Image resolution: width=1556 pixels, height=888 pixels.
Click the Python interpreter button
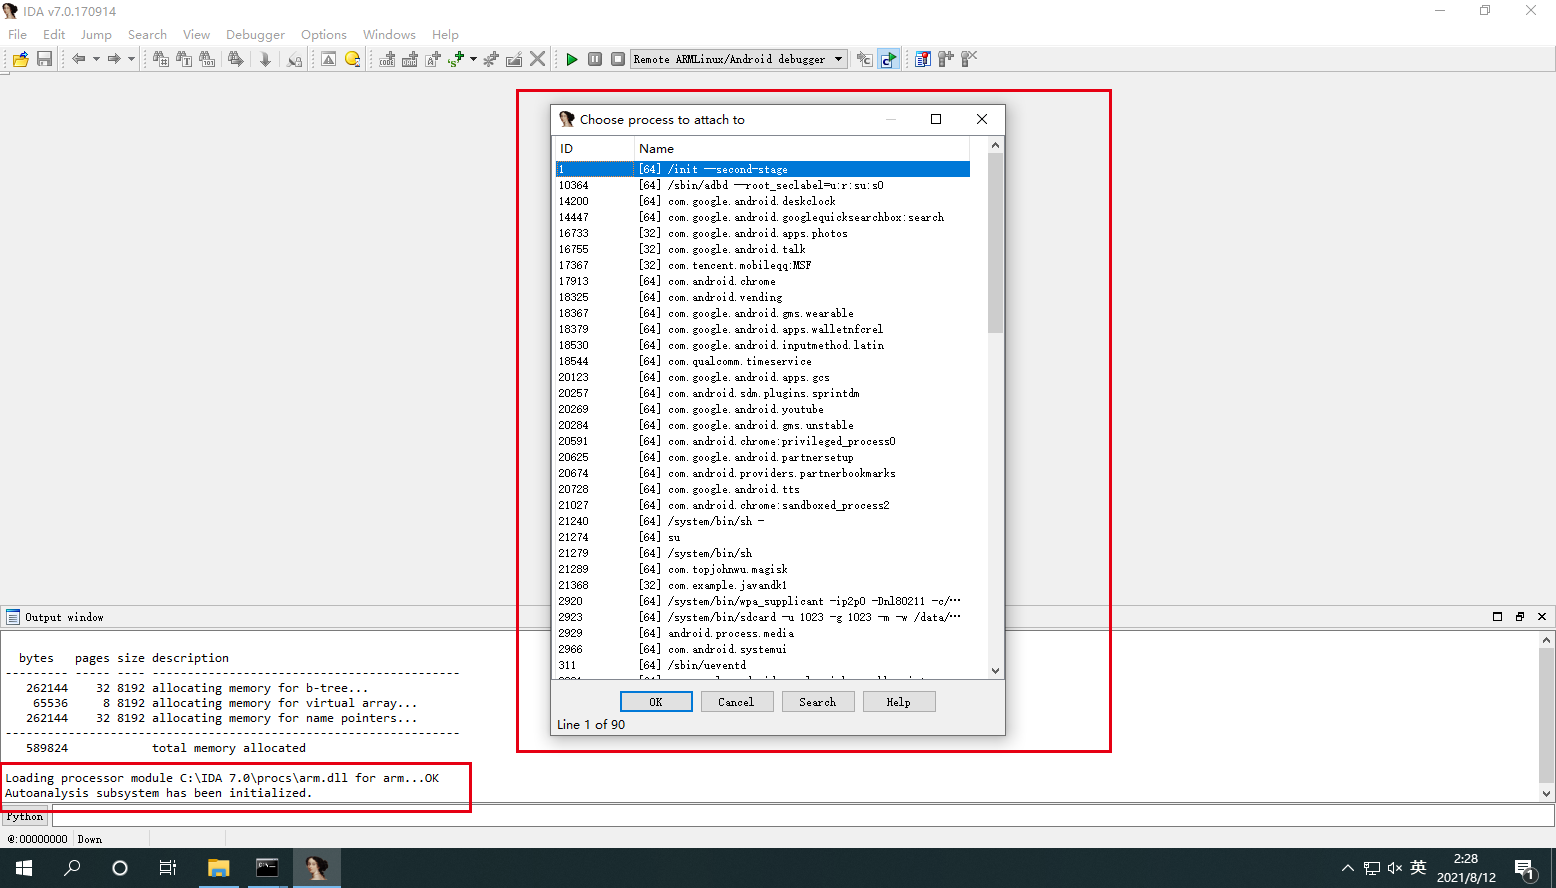coord(25,817)
